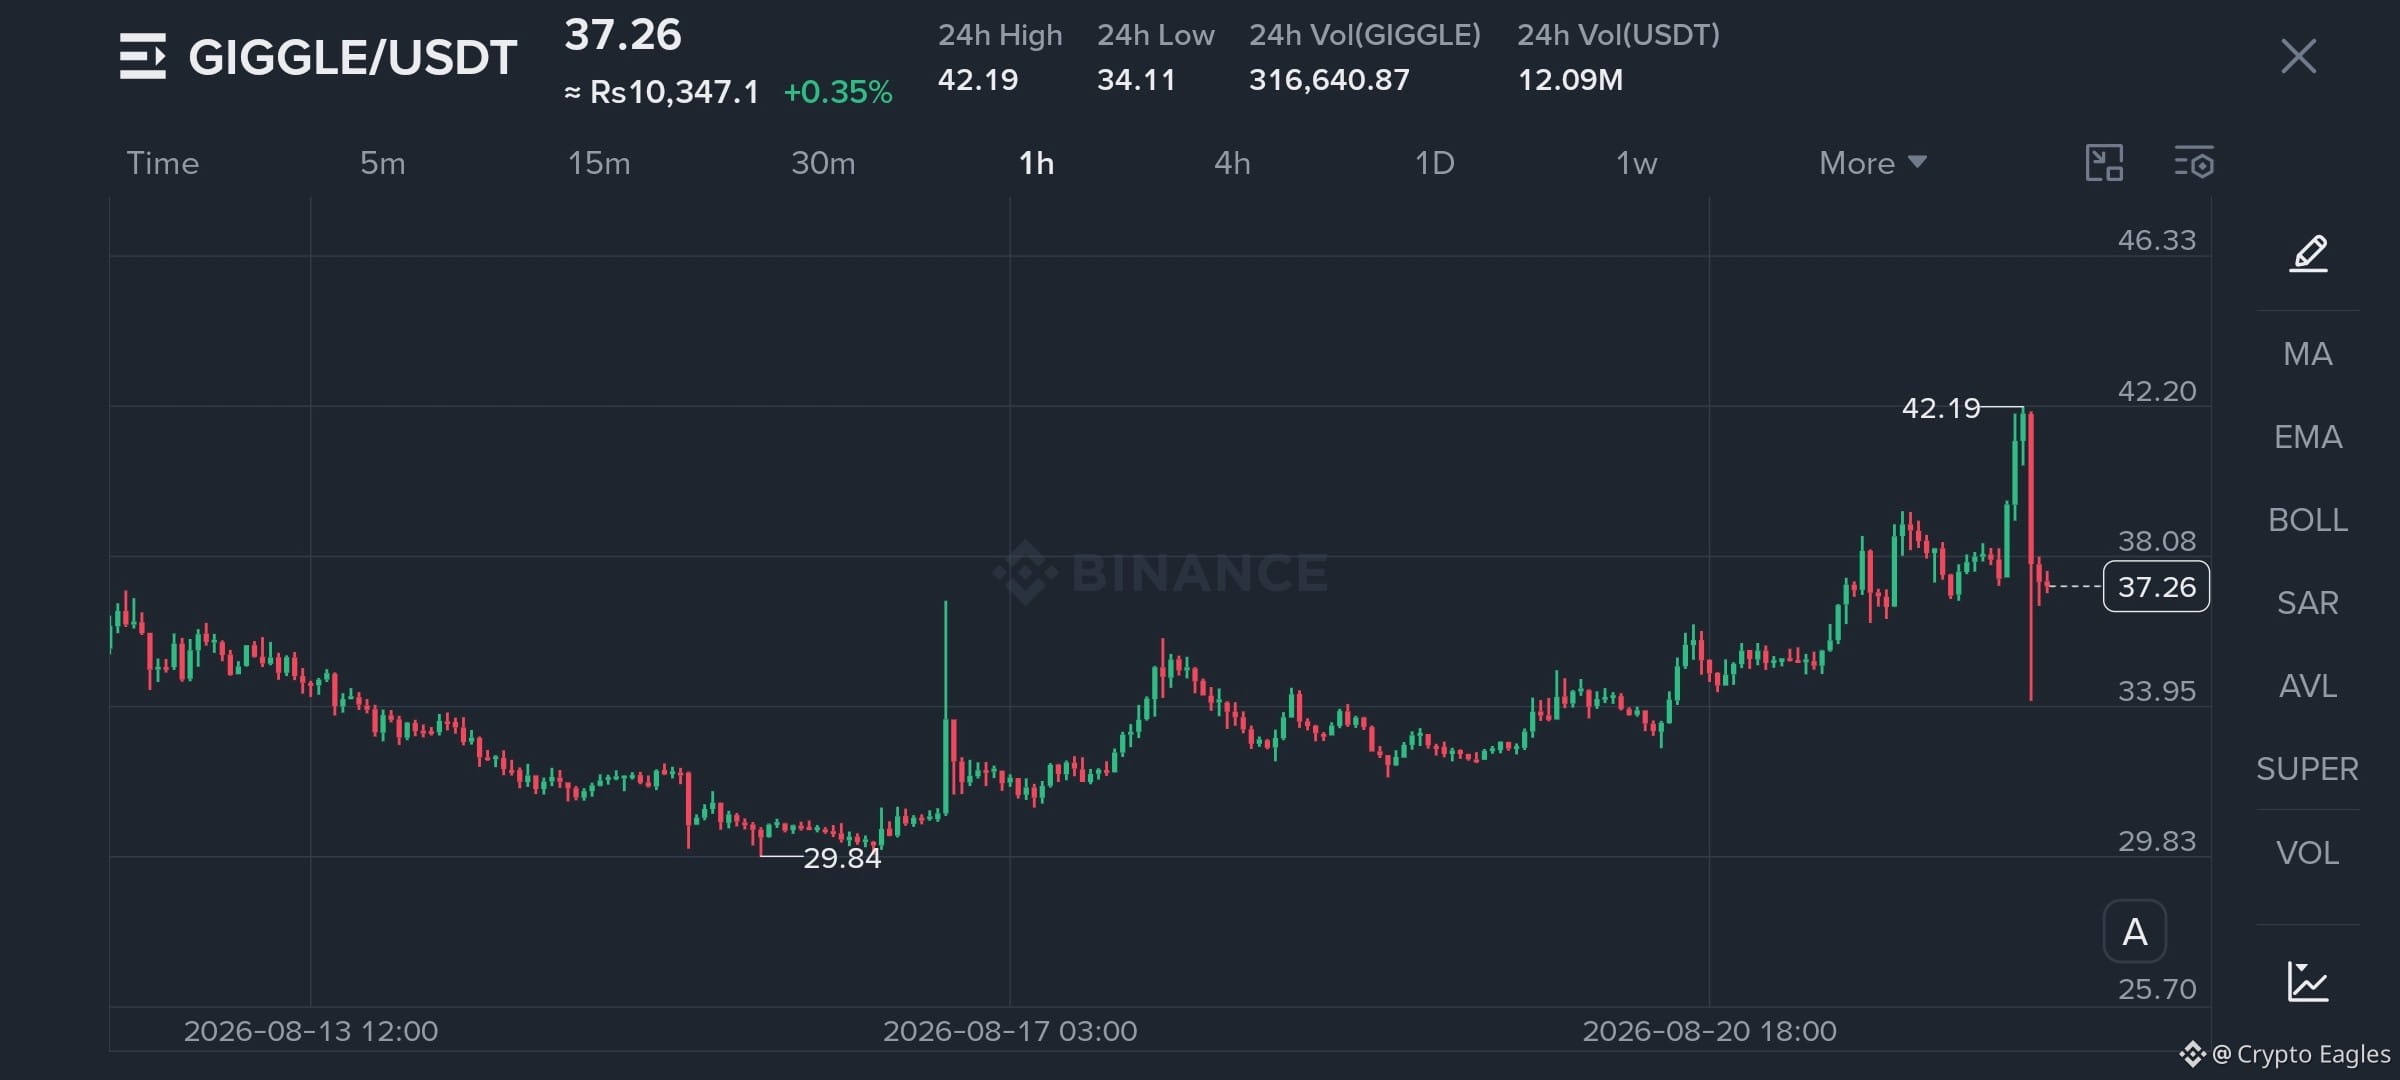Click the 29.83 price axis label

2157,841
